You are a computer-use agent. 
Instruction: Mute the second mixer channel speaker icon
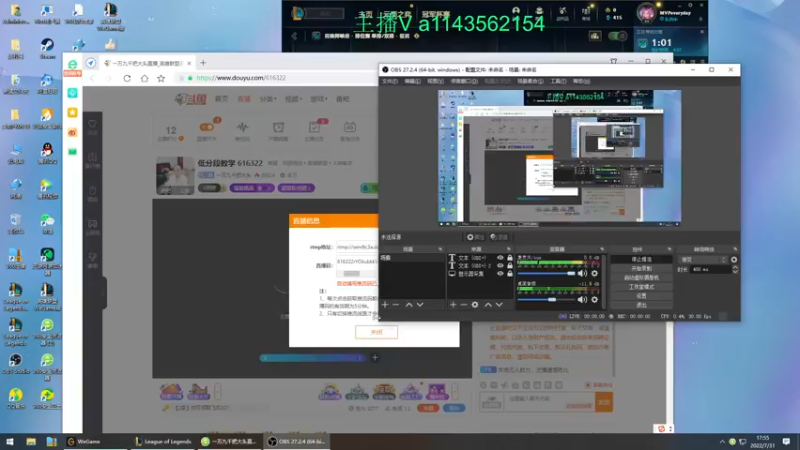tap(582, 299)
